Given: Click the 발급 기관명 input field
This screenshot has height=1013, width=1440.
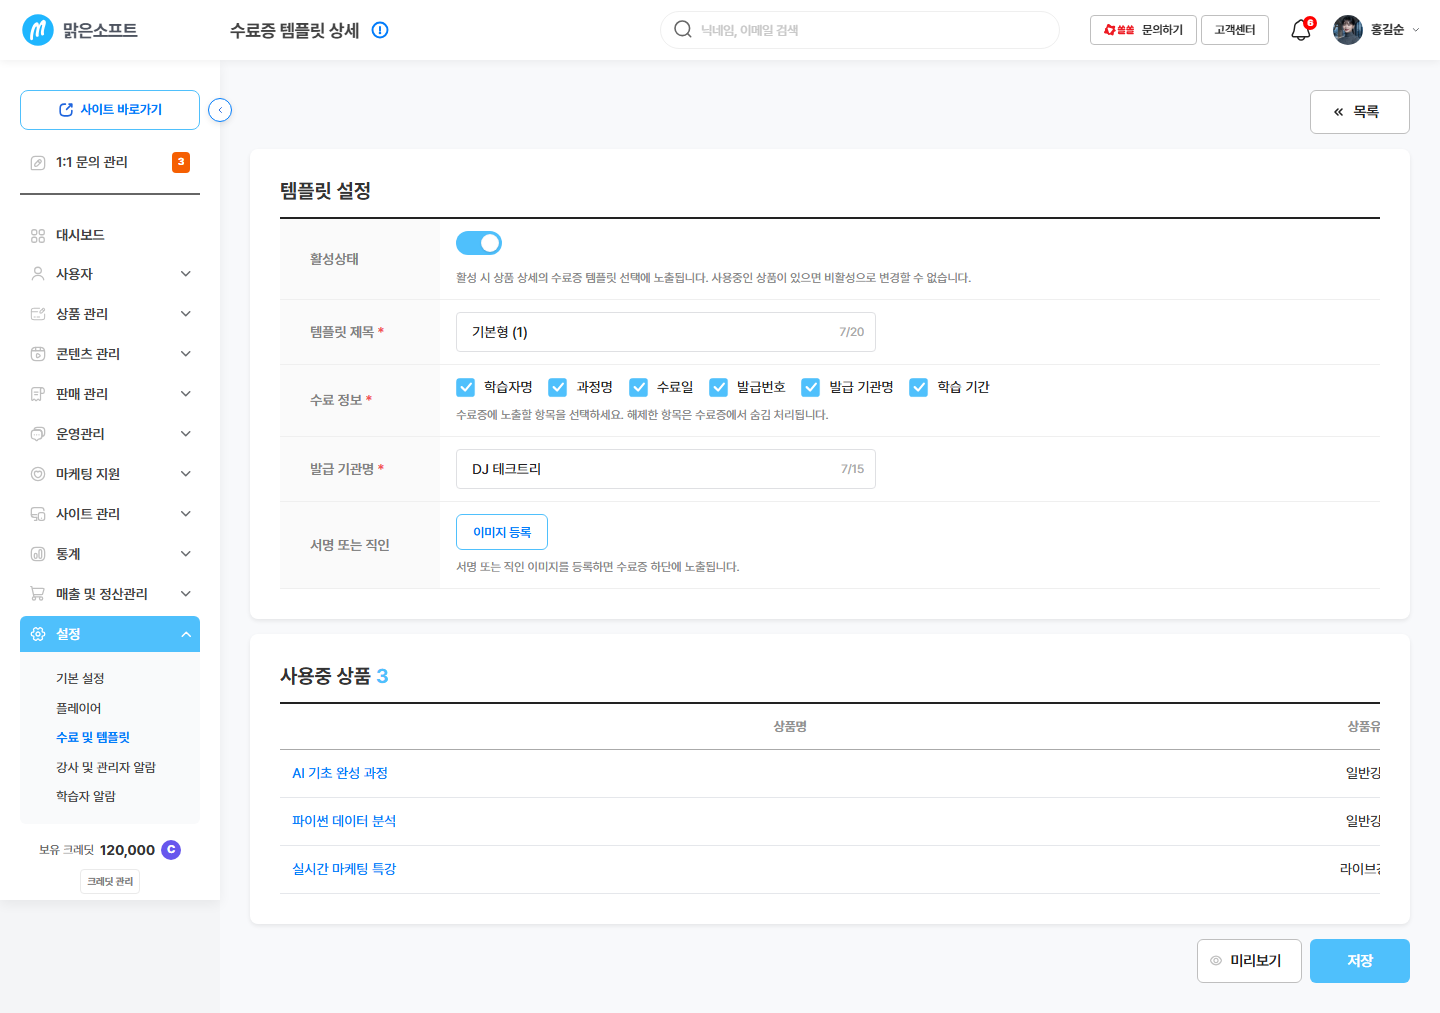Looking at the screenshot, I should click(666, 469).
